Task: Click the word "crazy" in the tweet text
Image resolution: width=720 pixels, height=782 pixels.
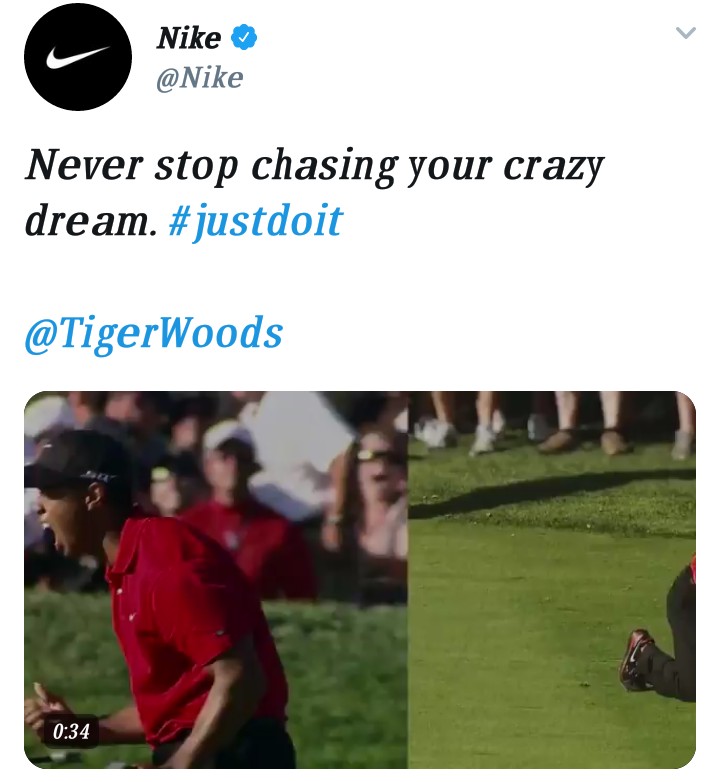Action: point(554,167)
